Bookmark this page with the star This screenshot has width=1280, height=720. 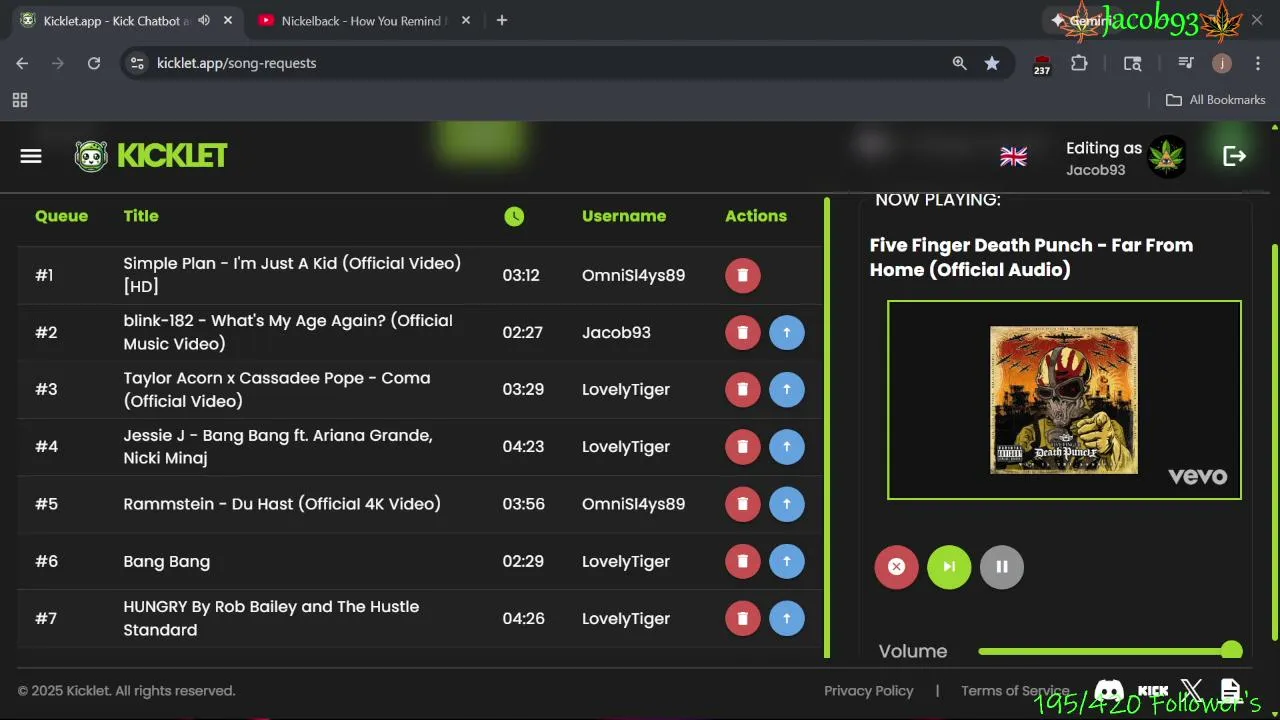[991, 63]
